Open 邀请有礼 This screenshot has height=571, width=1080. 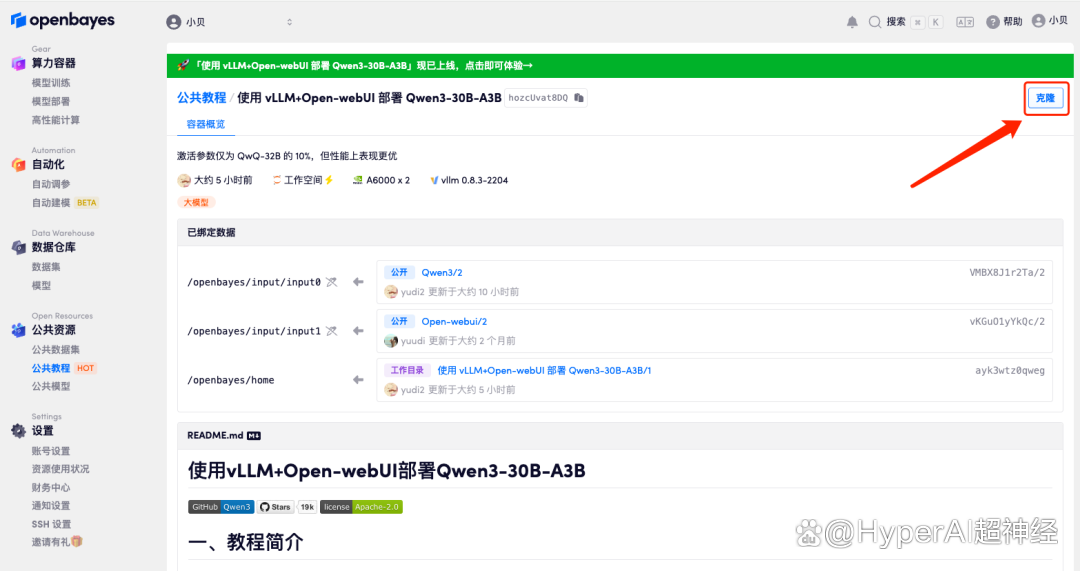pyautogui.click(x=57, y=542)
